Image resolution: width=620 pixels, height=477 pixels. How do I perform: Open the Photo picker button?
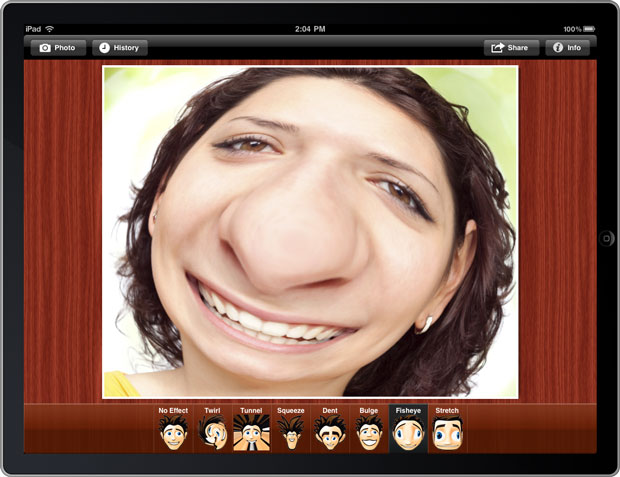[x=58, y=48]
